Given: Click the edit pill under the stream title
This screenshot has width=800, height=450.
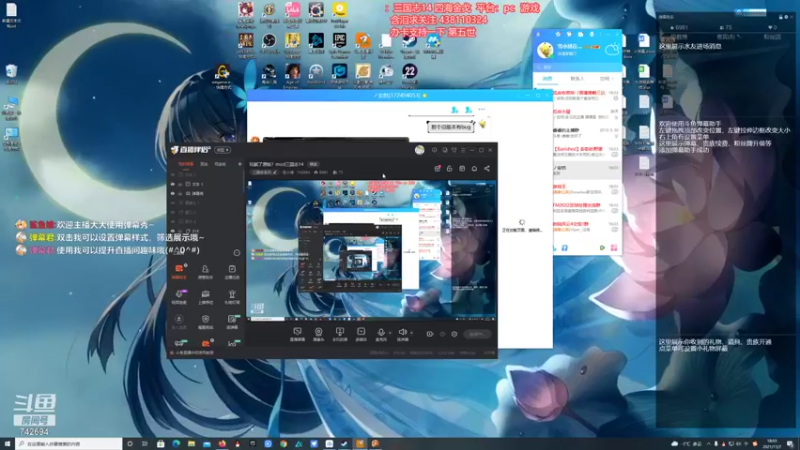Looking at the screenshot, I should [x=265, y=172].
